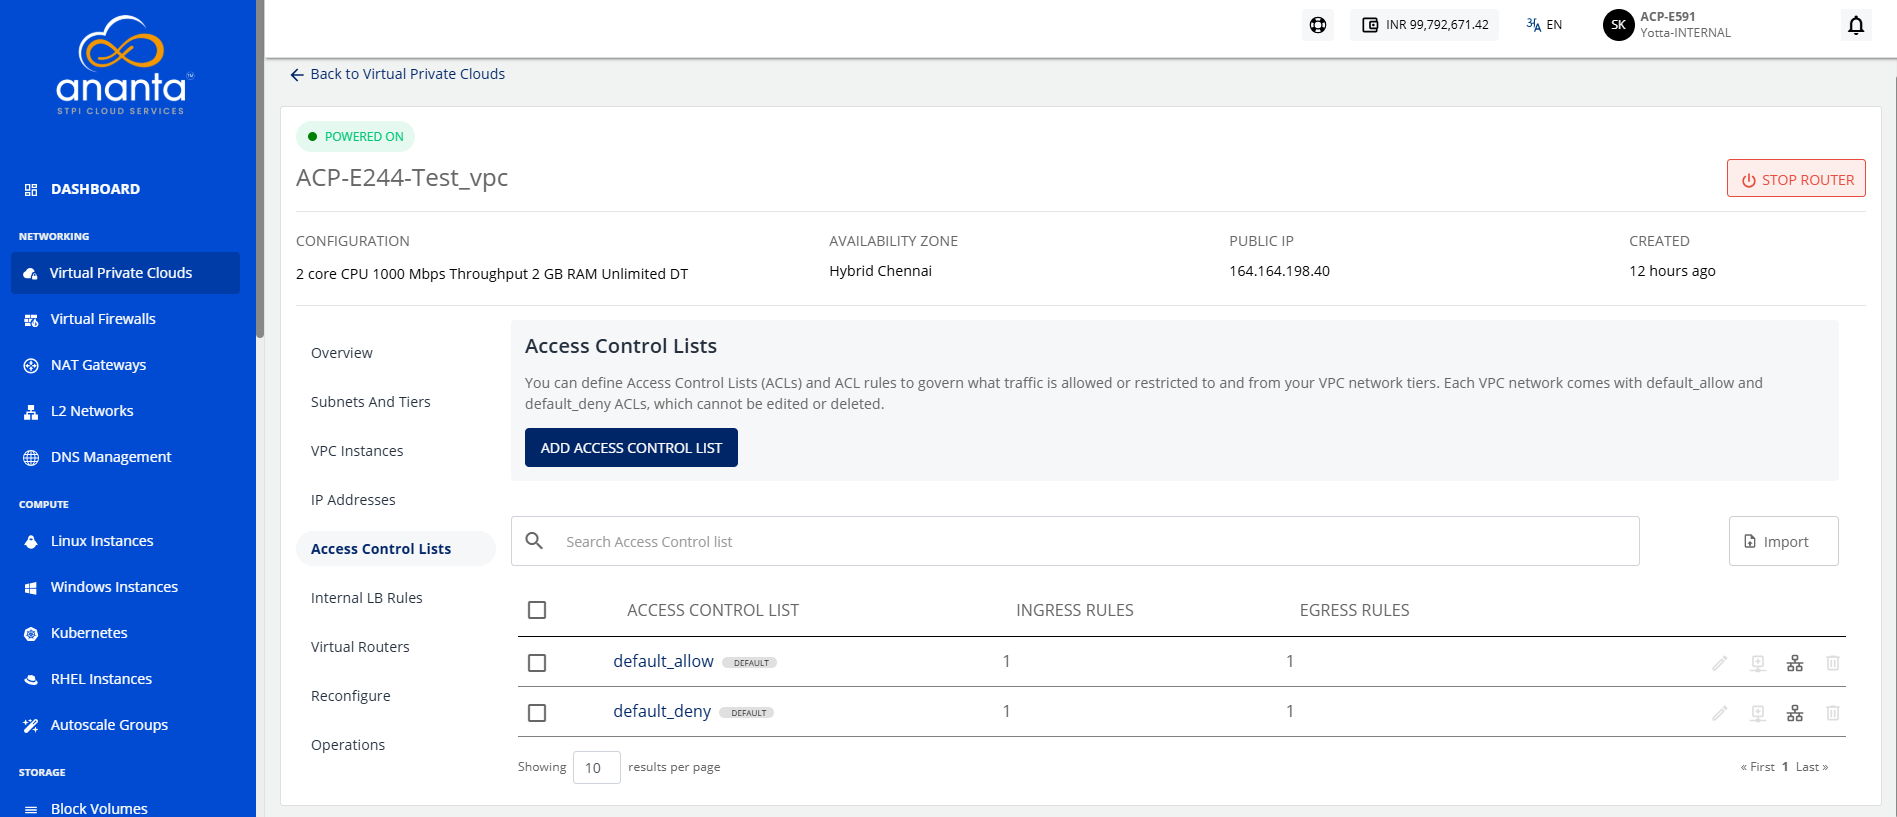Edit the default_allow ACL with pencil icon
Screen dimensions: 1897x817
(1720, 663)
